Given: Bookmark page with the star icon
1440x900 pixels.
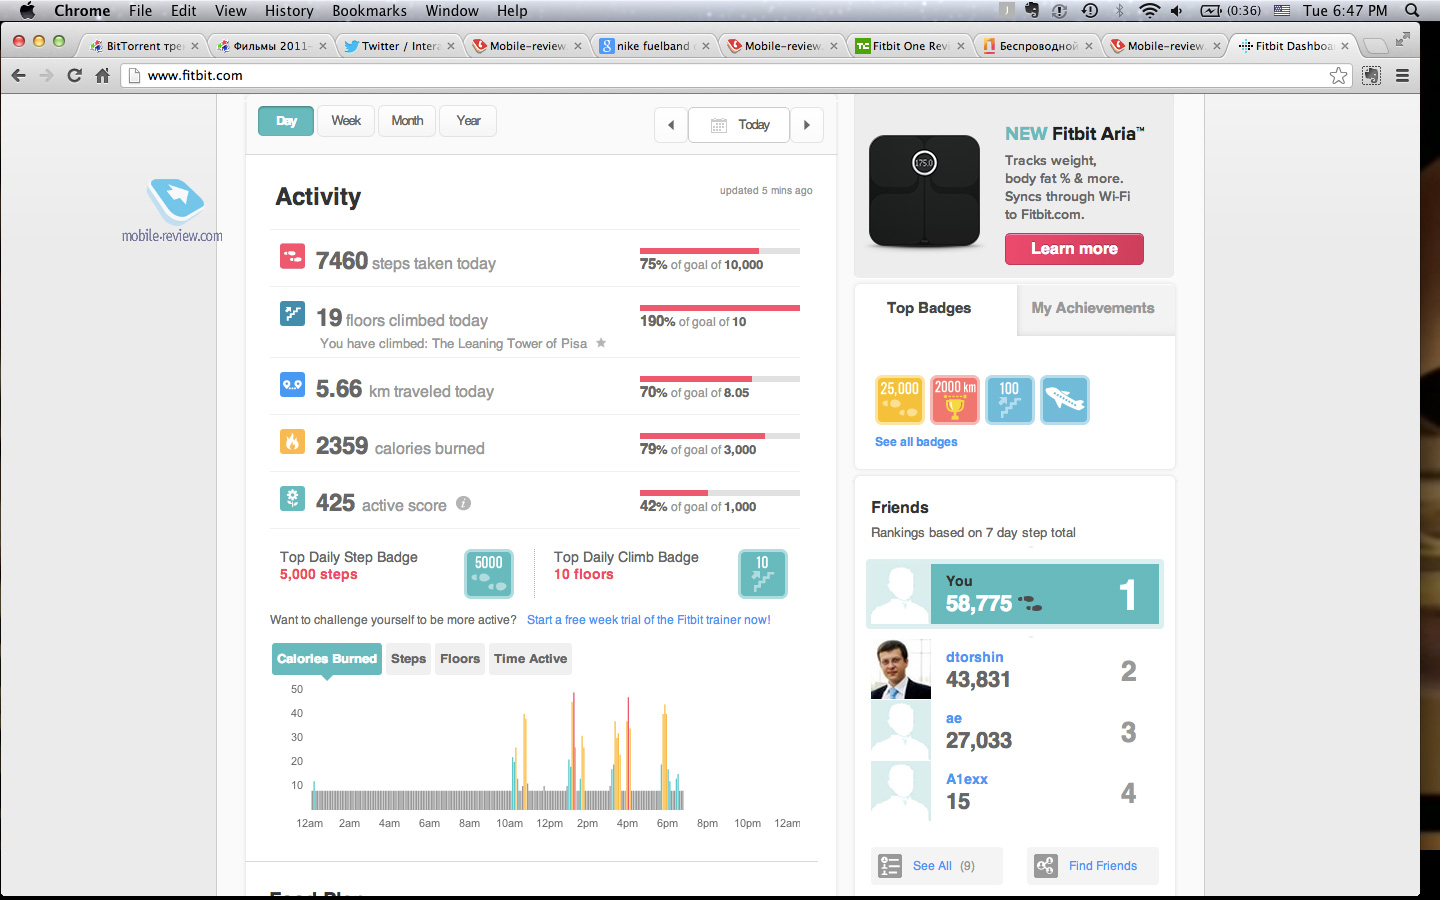Looking at the screenshot, I should click(1338, 76).
